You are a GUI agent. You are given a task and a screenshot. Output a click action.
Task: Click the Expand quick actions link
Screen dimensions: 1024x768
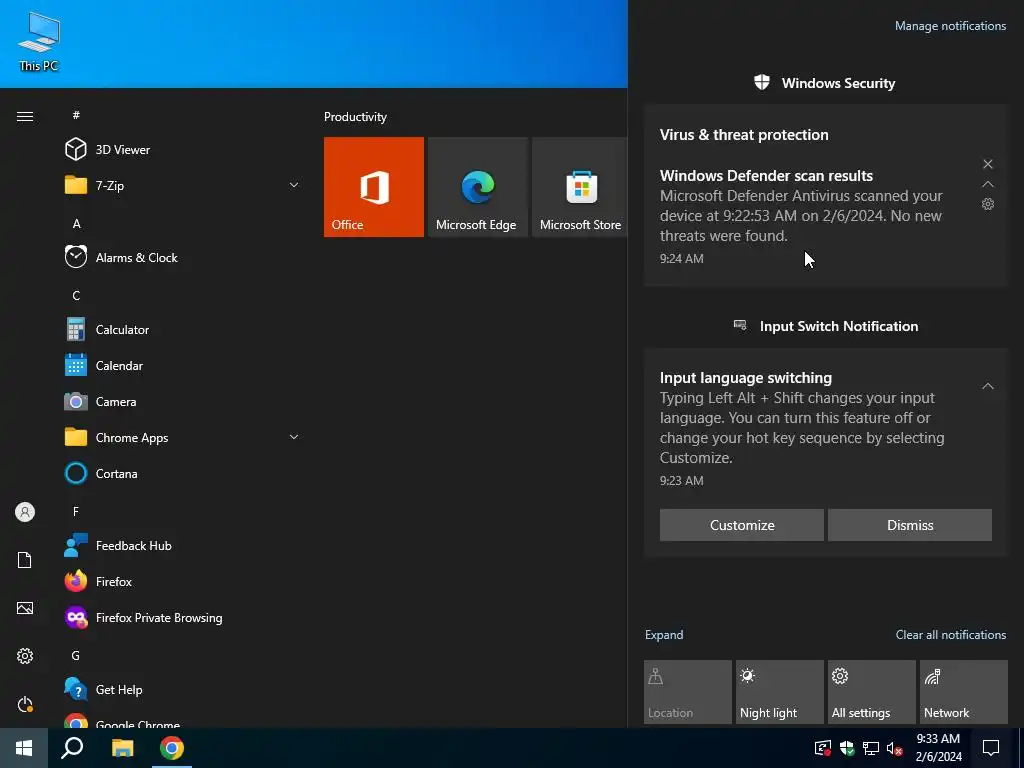click(664, 635)
